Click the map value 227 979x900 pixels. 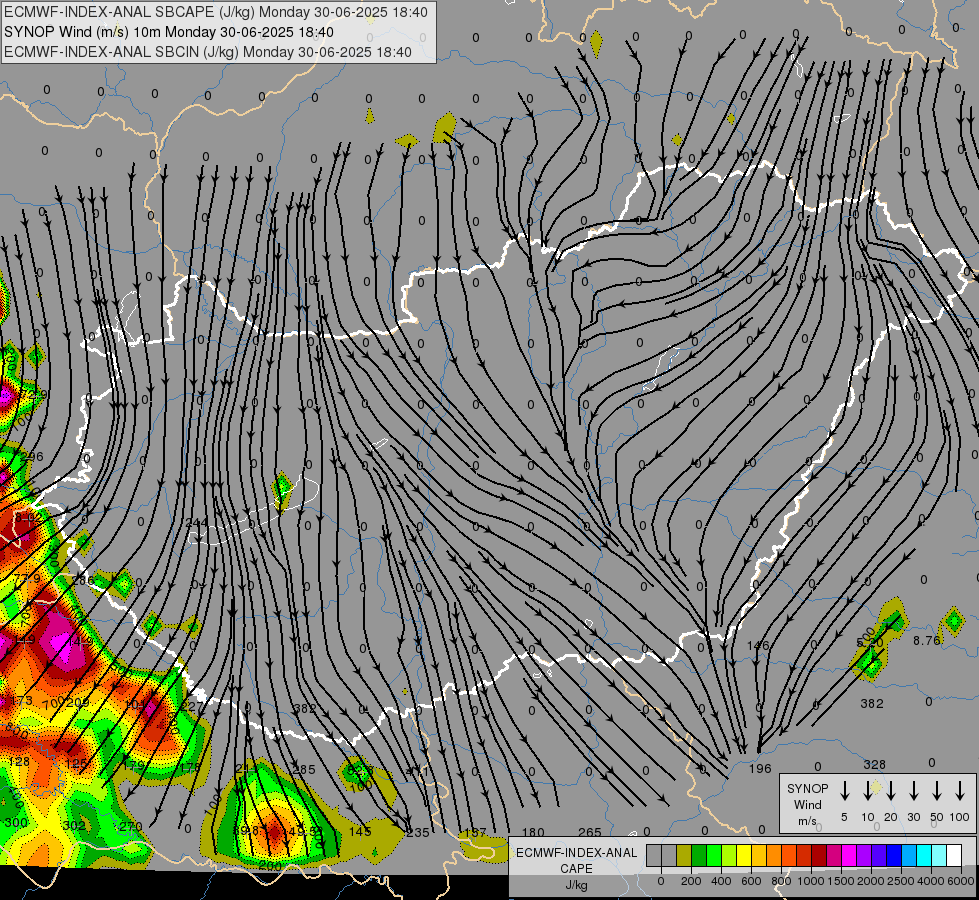(191, 706)
